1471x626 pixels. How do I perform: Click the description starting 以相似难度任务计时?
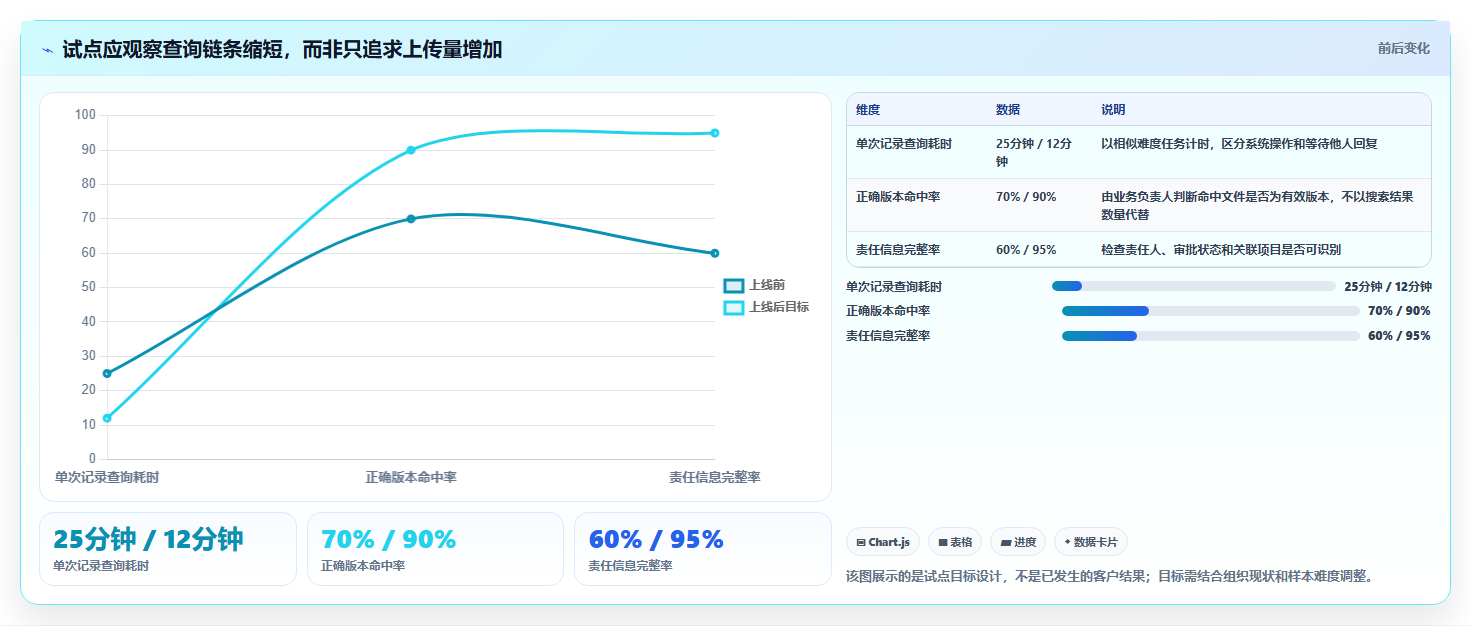point(1239,144)
